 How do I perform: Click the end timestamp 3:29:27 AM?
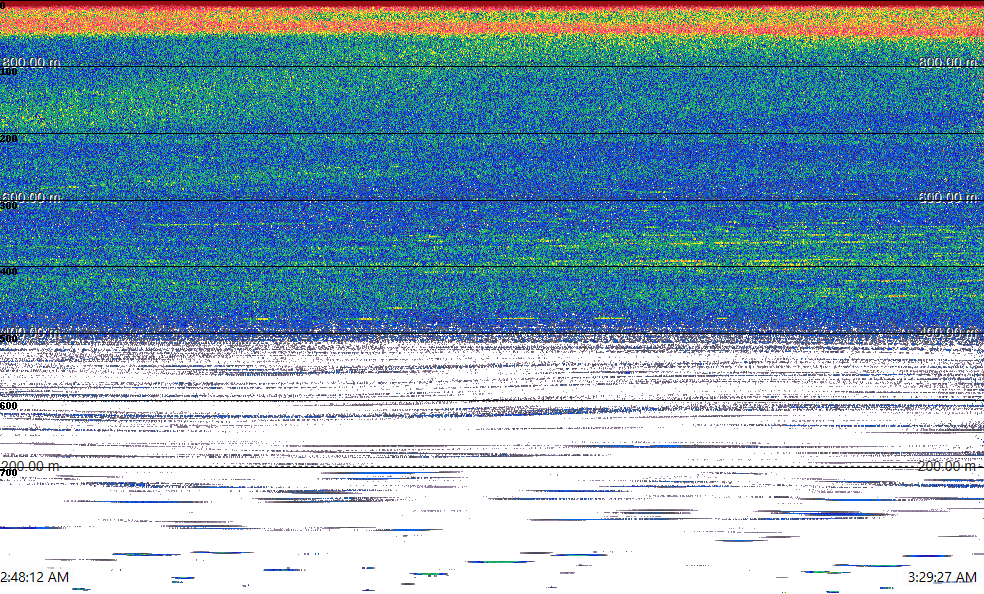pos(943,577)
